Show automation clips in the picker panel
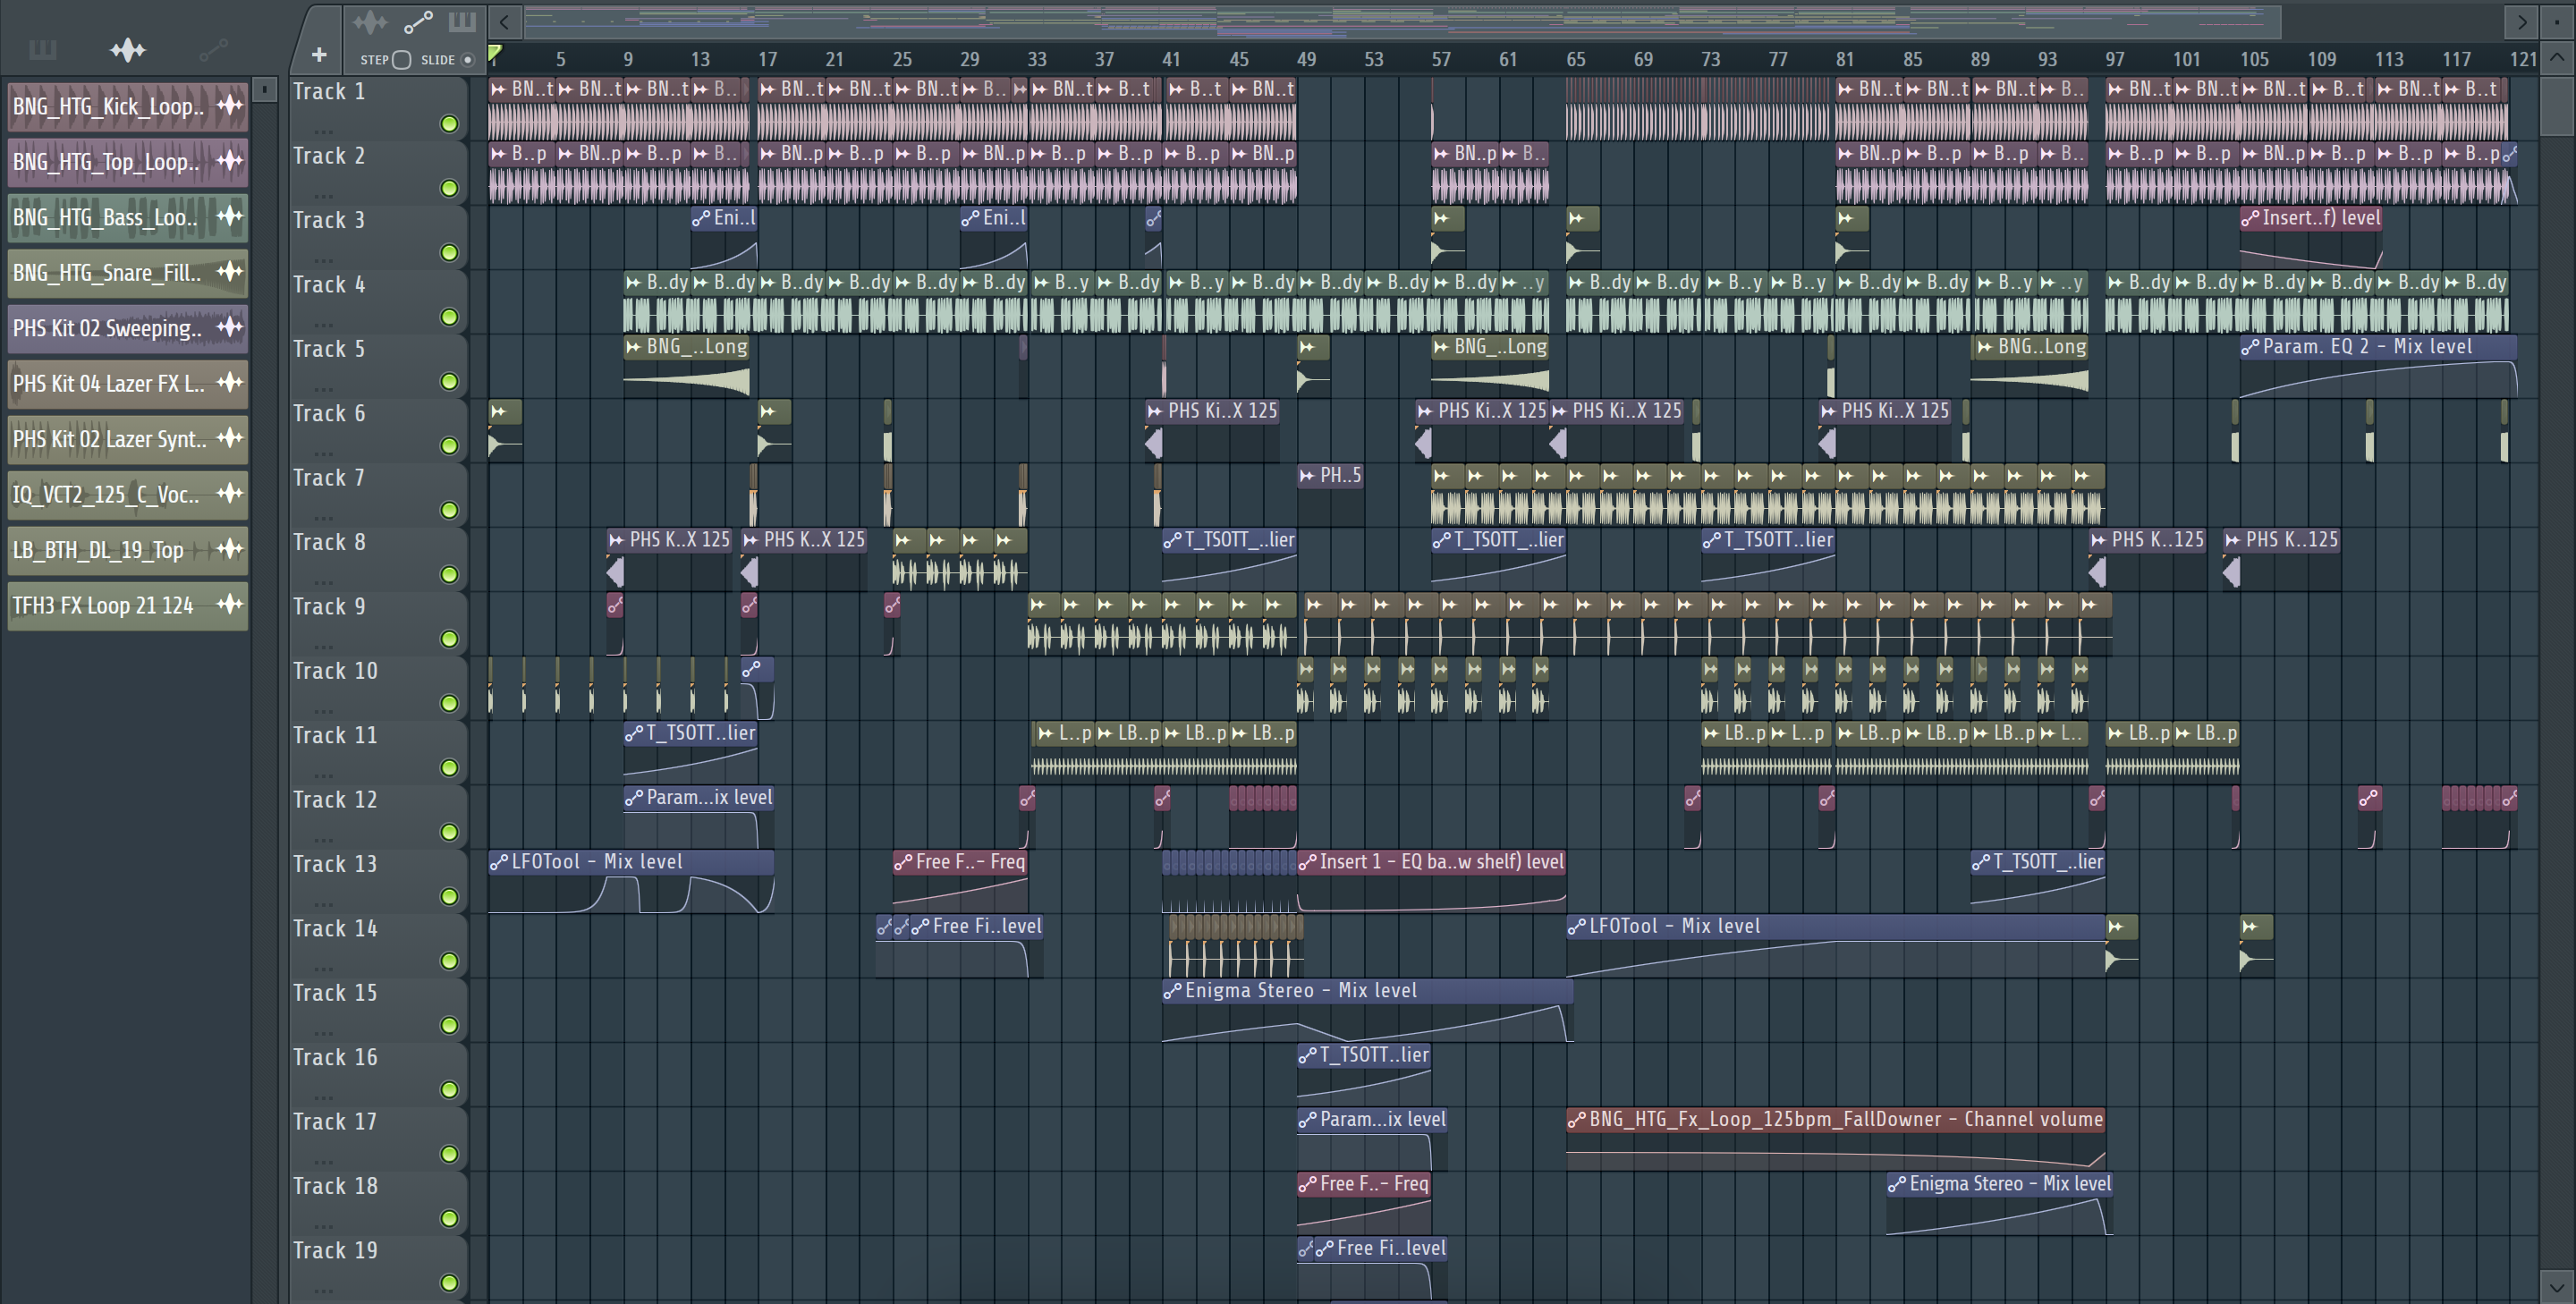This screenshot has height=1304, width=2576. [213, 49]
